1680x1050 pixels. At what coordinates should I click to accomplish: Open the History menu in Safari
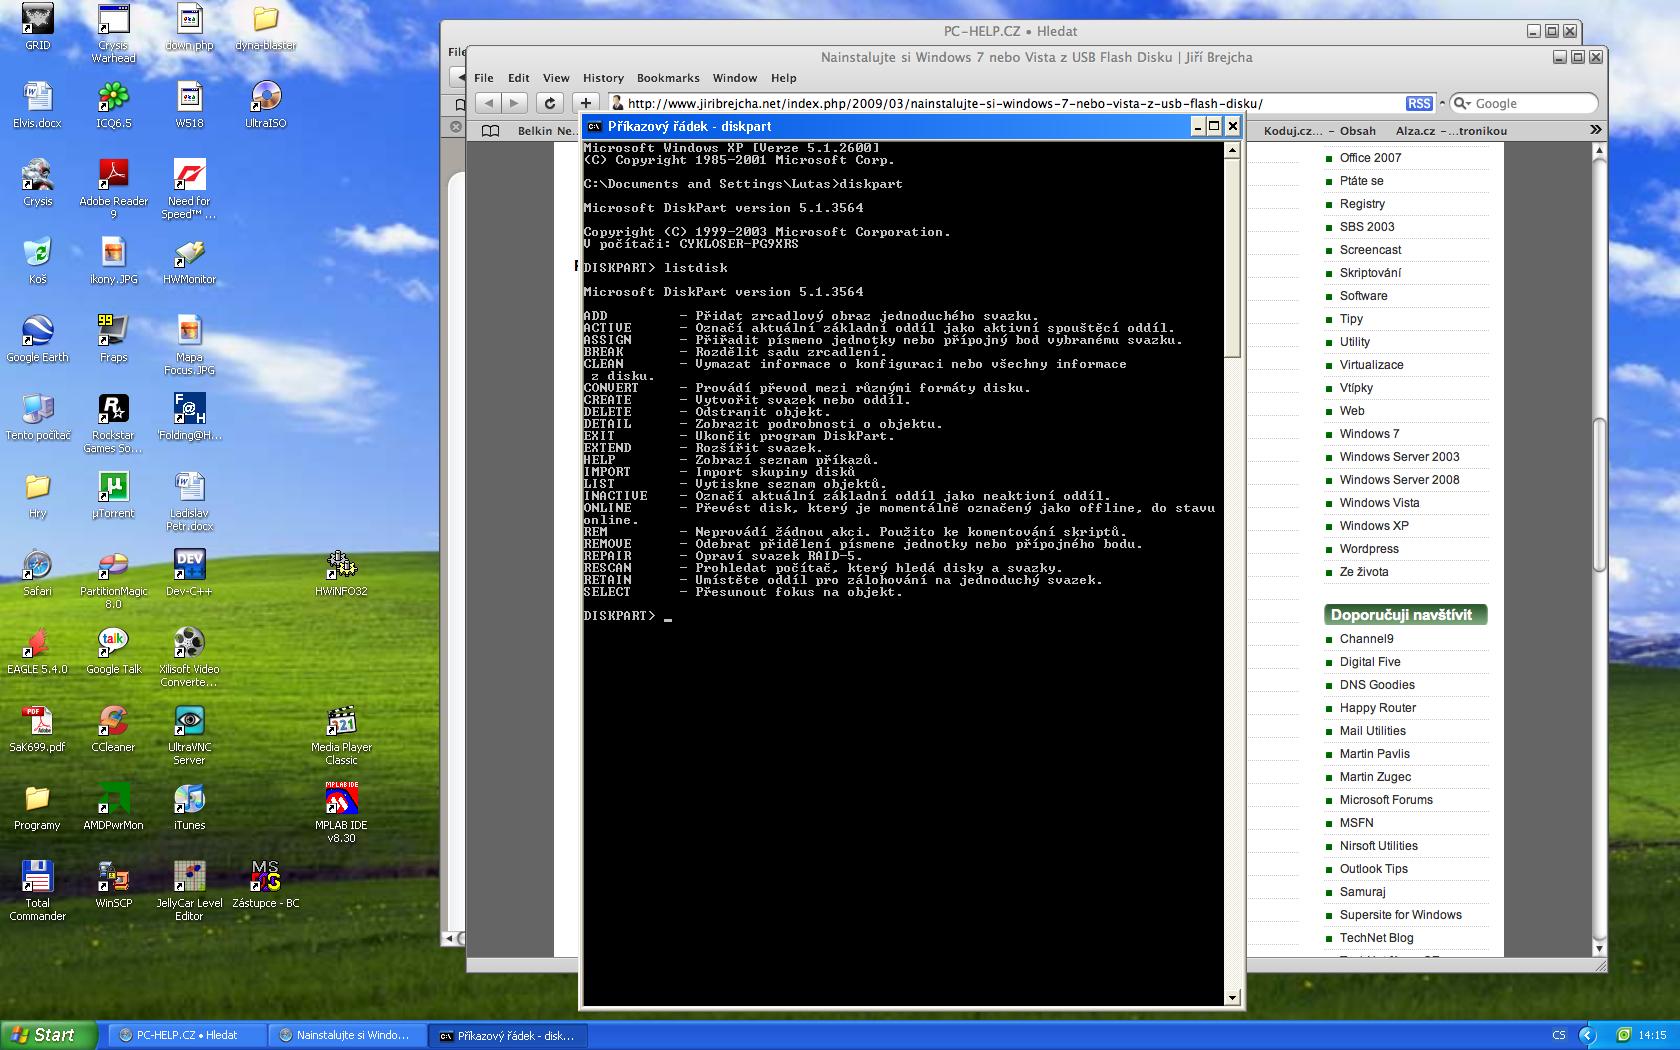coord(603,78)
